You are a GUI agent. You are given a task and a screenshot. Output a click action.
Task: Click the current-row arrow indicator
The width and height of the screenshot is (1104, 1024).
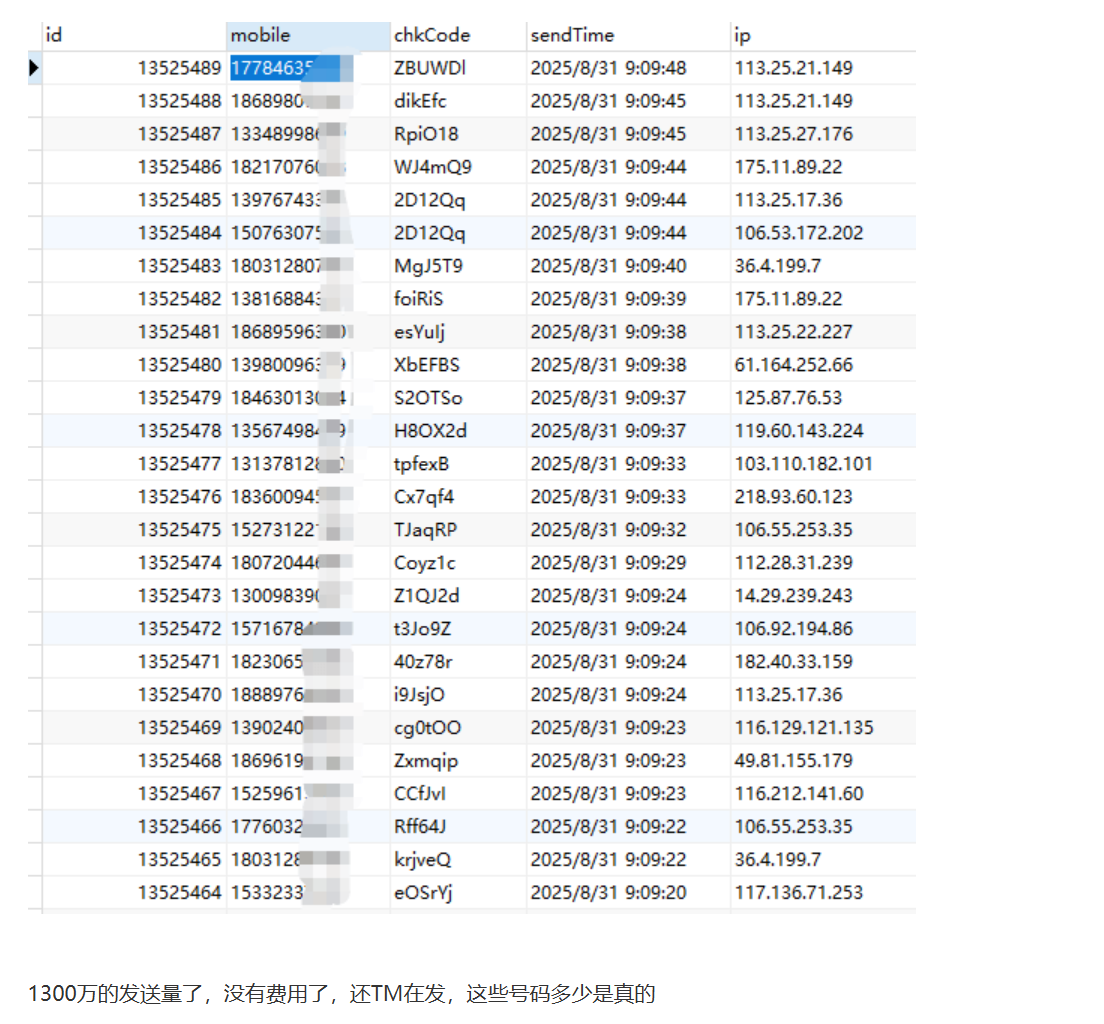click(x=34, y=68)
